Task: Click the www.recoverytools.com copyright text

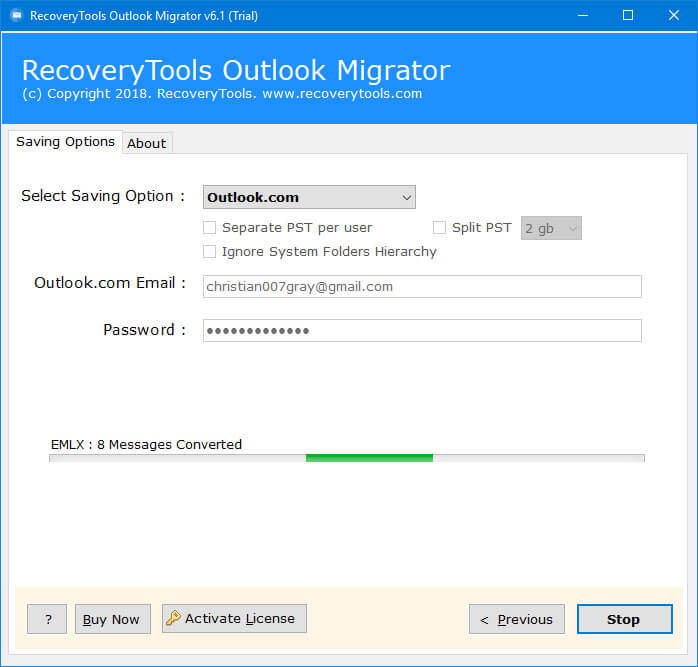Action: (x=342, y=94)
